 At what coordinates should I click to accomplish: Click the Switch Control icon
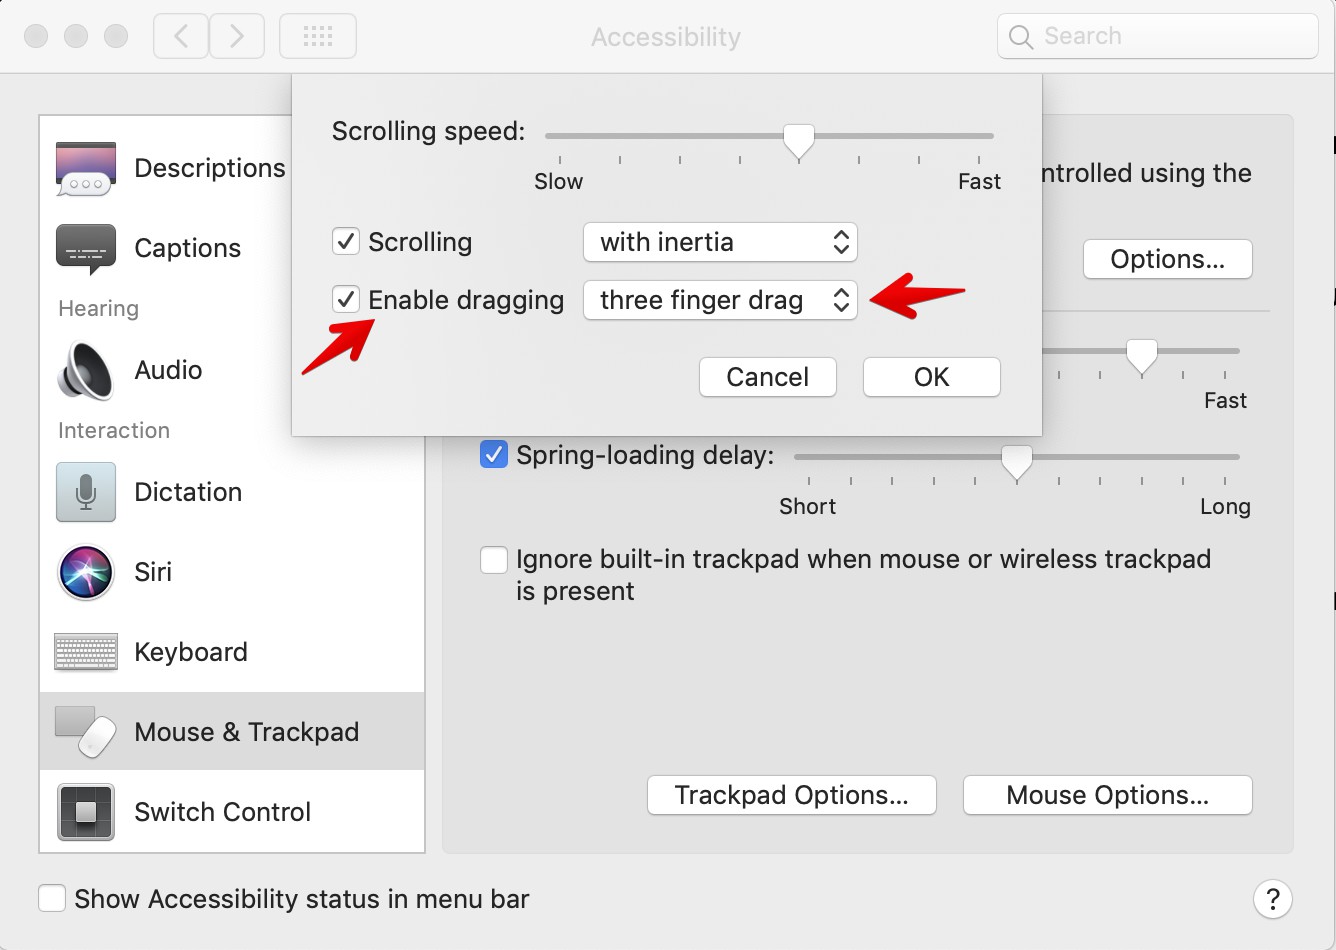[x=86, y=812]
